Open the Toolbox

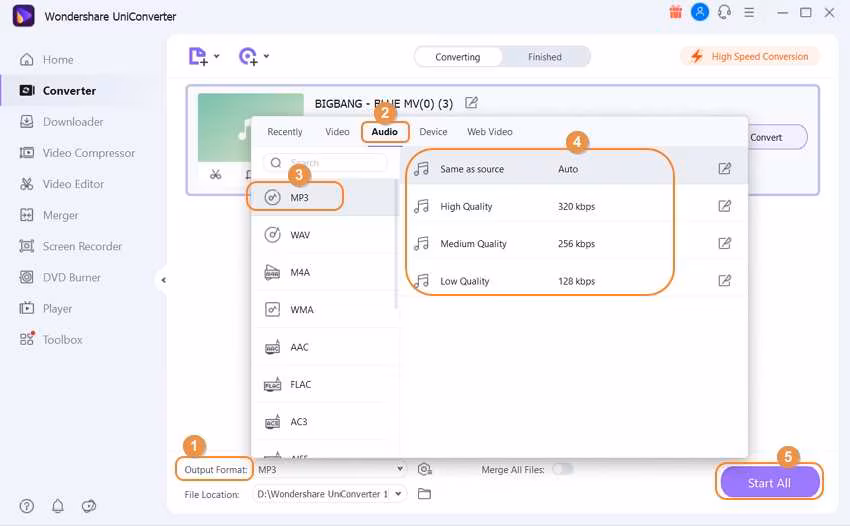point(50,339)
